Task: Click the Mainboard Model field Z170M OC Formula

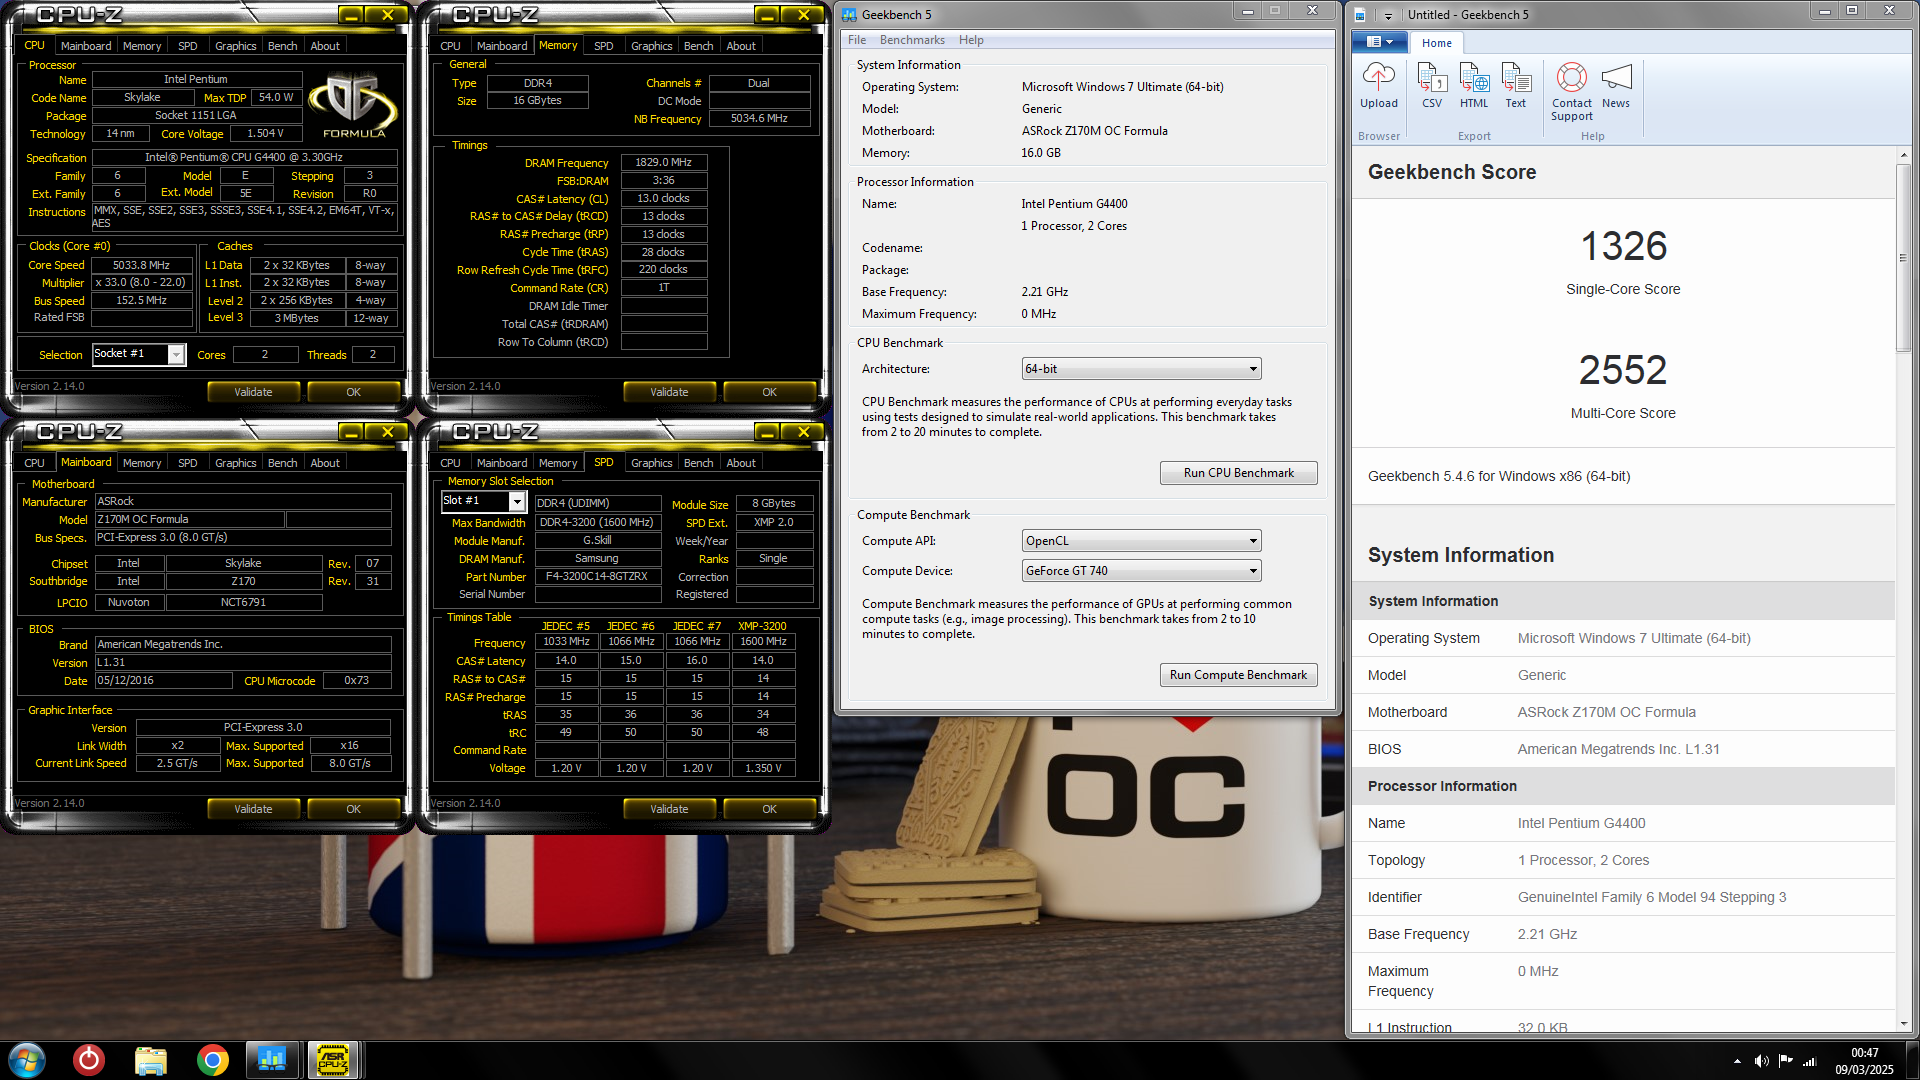Action: tap(190, 520)
